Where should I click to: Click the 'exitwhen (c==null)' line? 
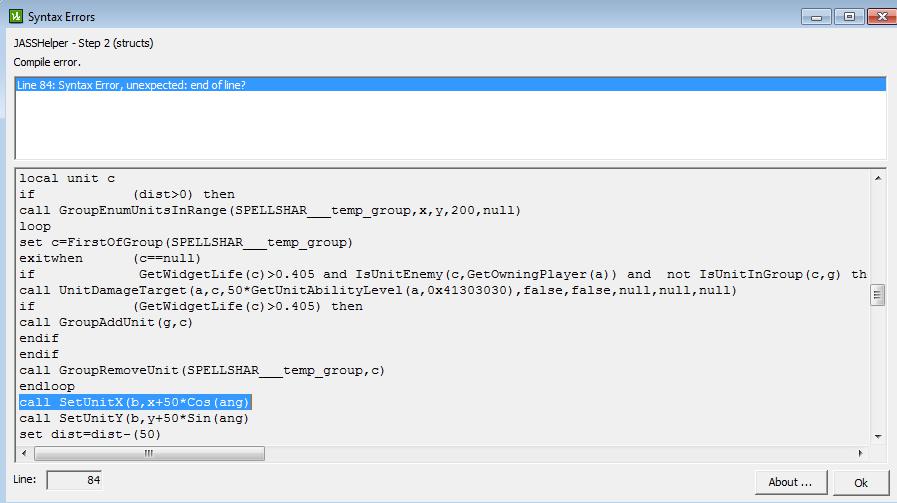tap(110, 258)
